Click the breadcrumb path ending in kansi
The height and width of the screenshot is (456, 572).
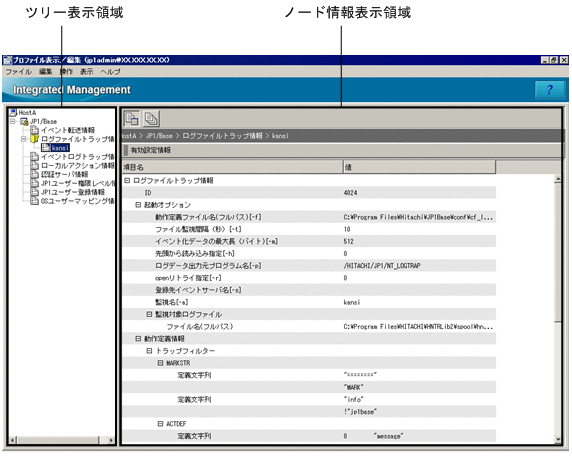click(x=205, y=136)
